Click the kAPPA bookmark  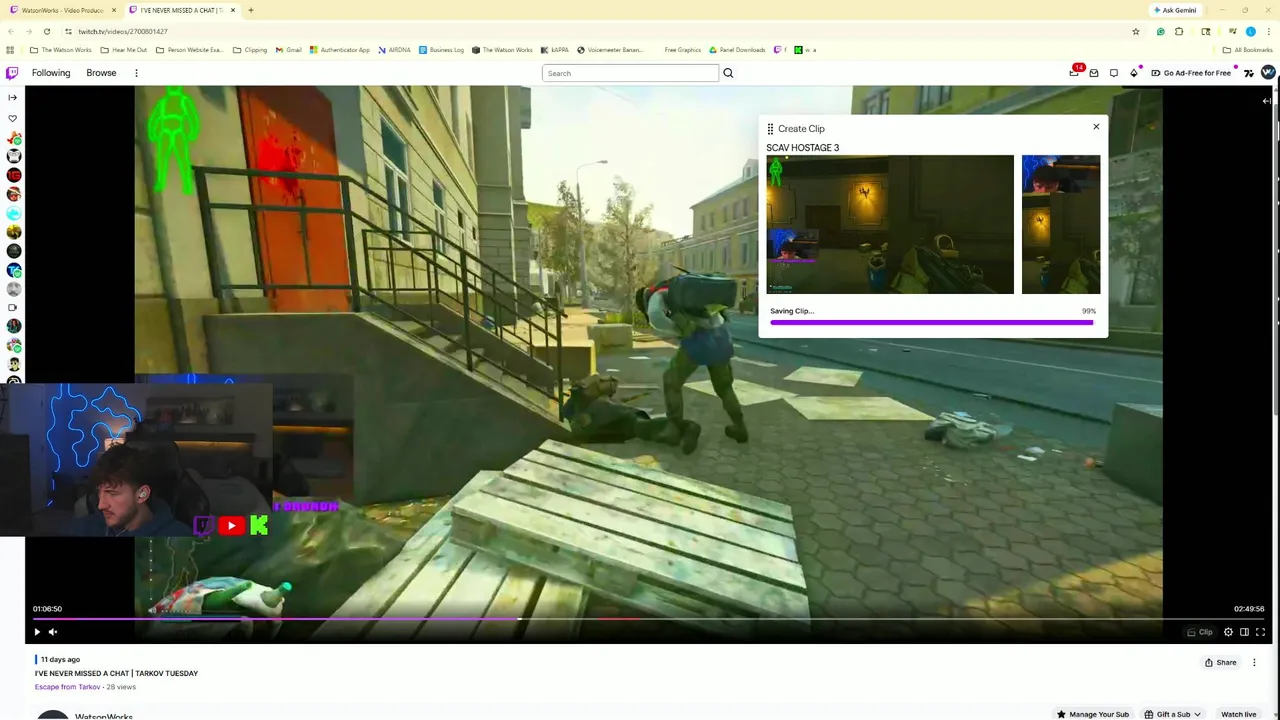point(554,50)
